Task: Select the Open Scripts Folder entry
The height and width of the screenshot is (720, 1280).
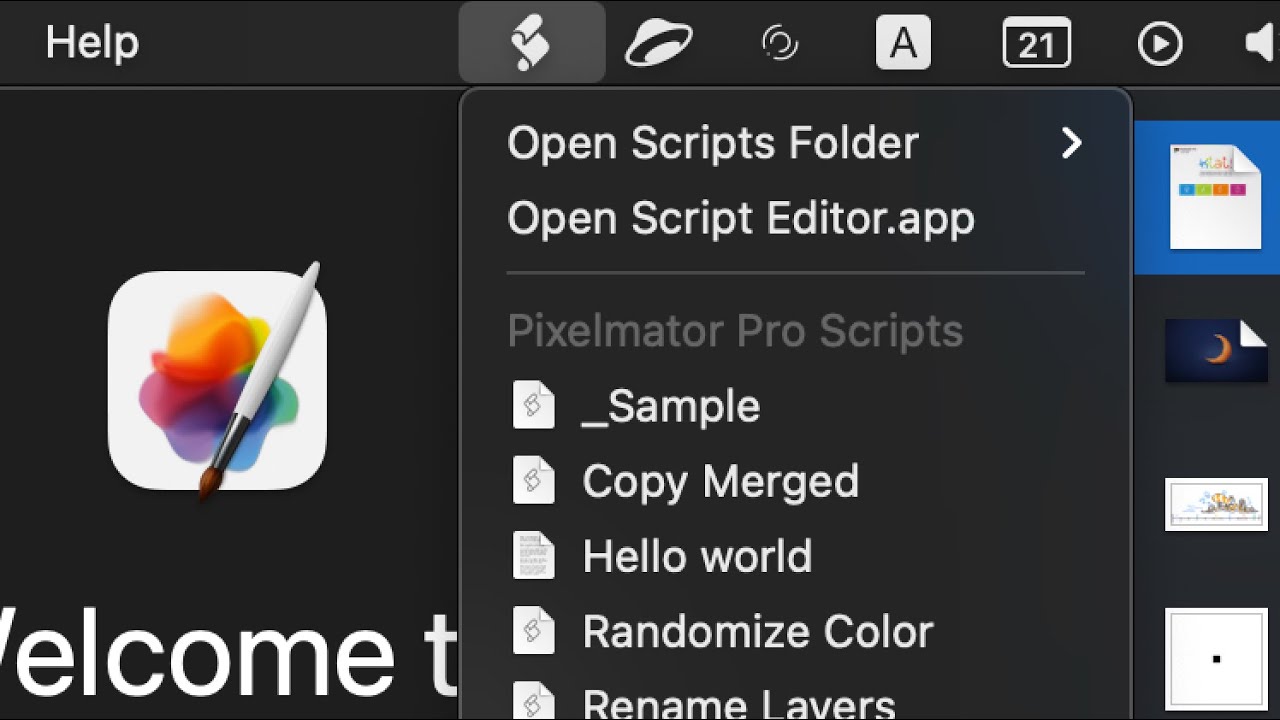Action: click(712, 143)
